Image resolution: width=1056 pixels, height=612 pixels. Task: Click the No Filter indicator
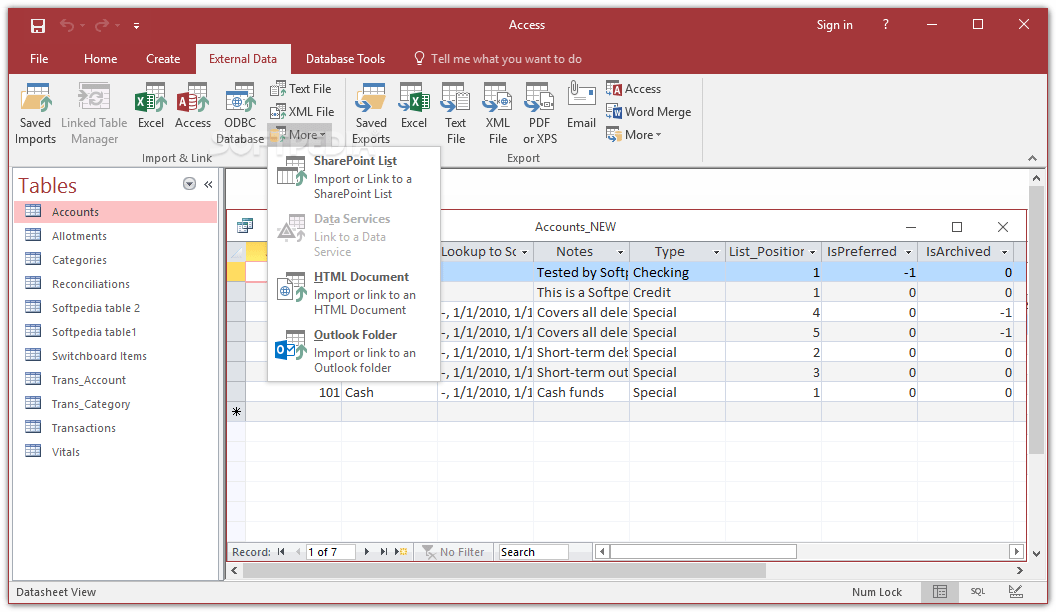453,552
